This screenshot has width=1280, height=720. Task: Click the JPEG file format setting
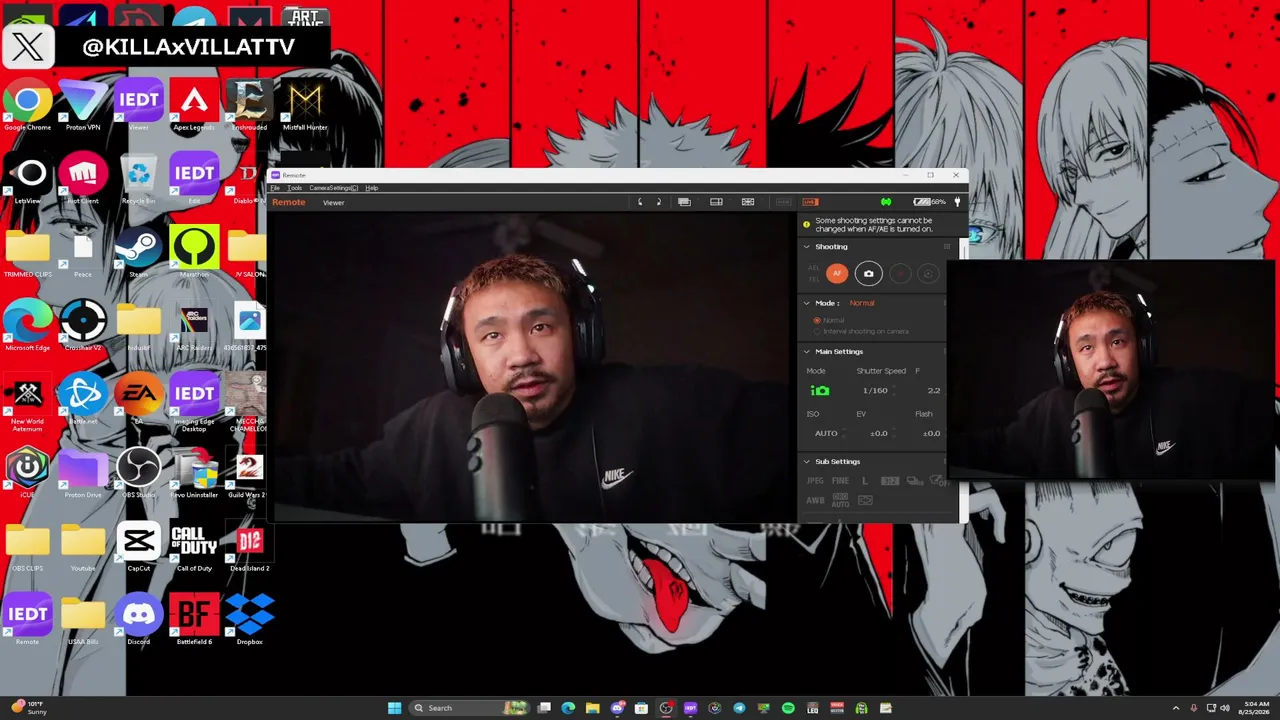click(x=815, y=481)
